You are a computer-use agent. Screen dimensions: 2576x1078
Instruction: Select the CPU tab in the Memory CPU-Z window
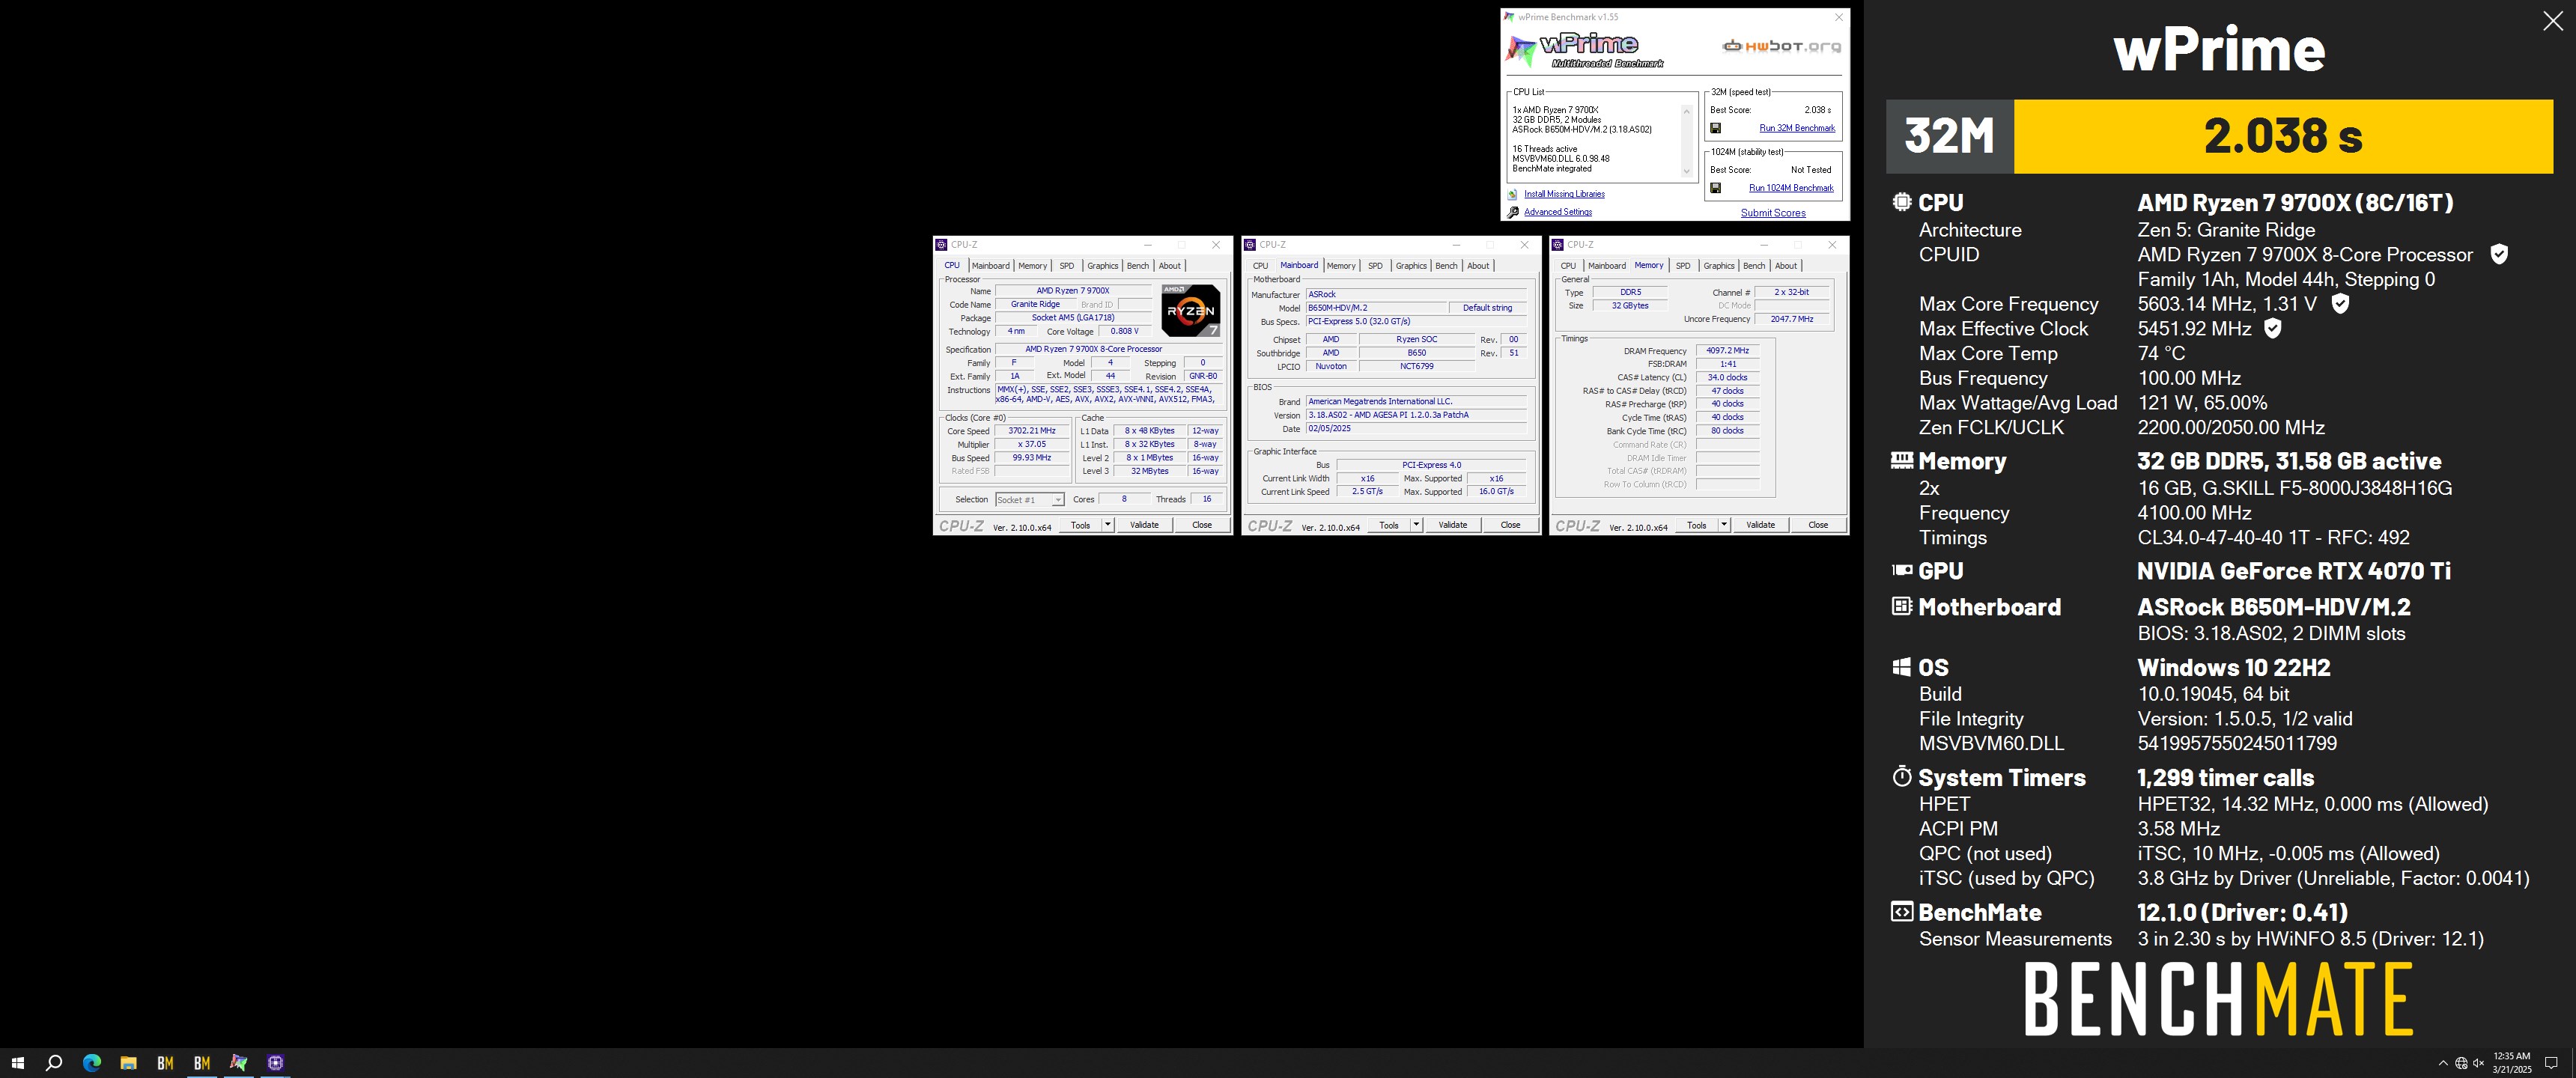[x=1568, y=266]
